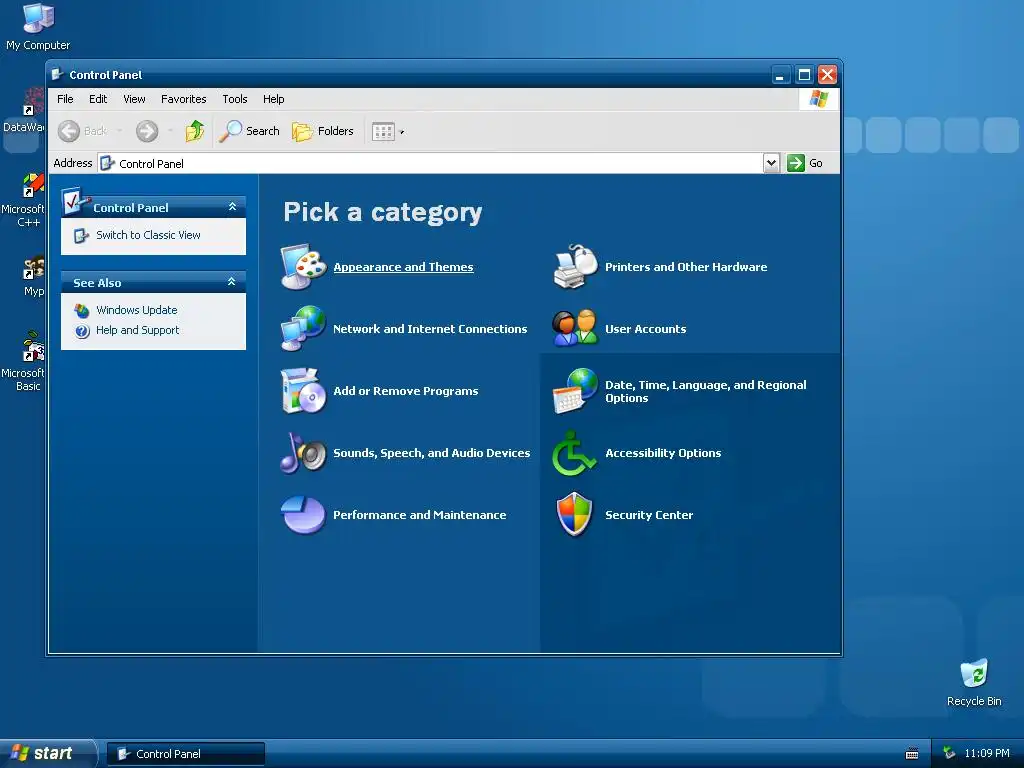Click the Network and Internet Connections link
The height and width of the screenshot is (768, 1024).
point(430,329)
